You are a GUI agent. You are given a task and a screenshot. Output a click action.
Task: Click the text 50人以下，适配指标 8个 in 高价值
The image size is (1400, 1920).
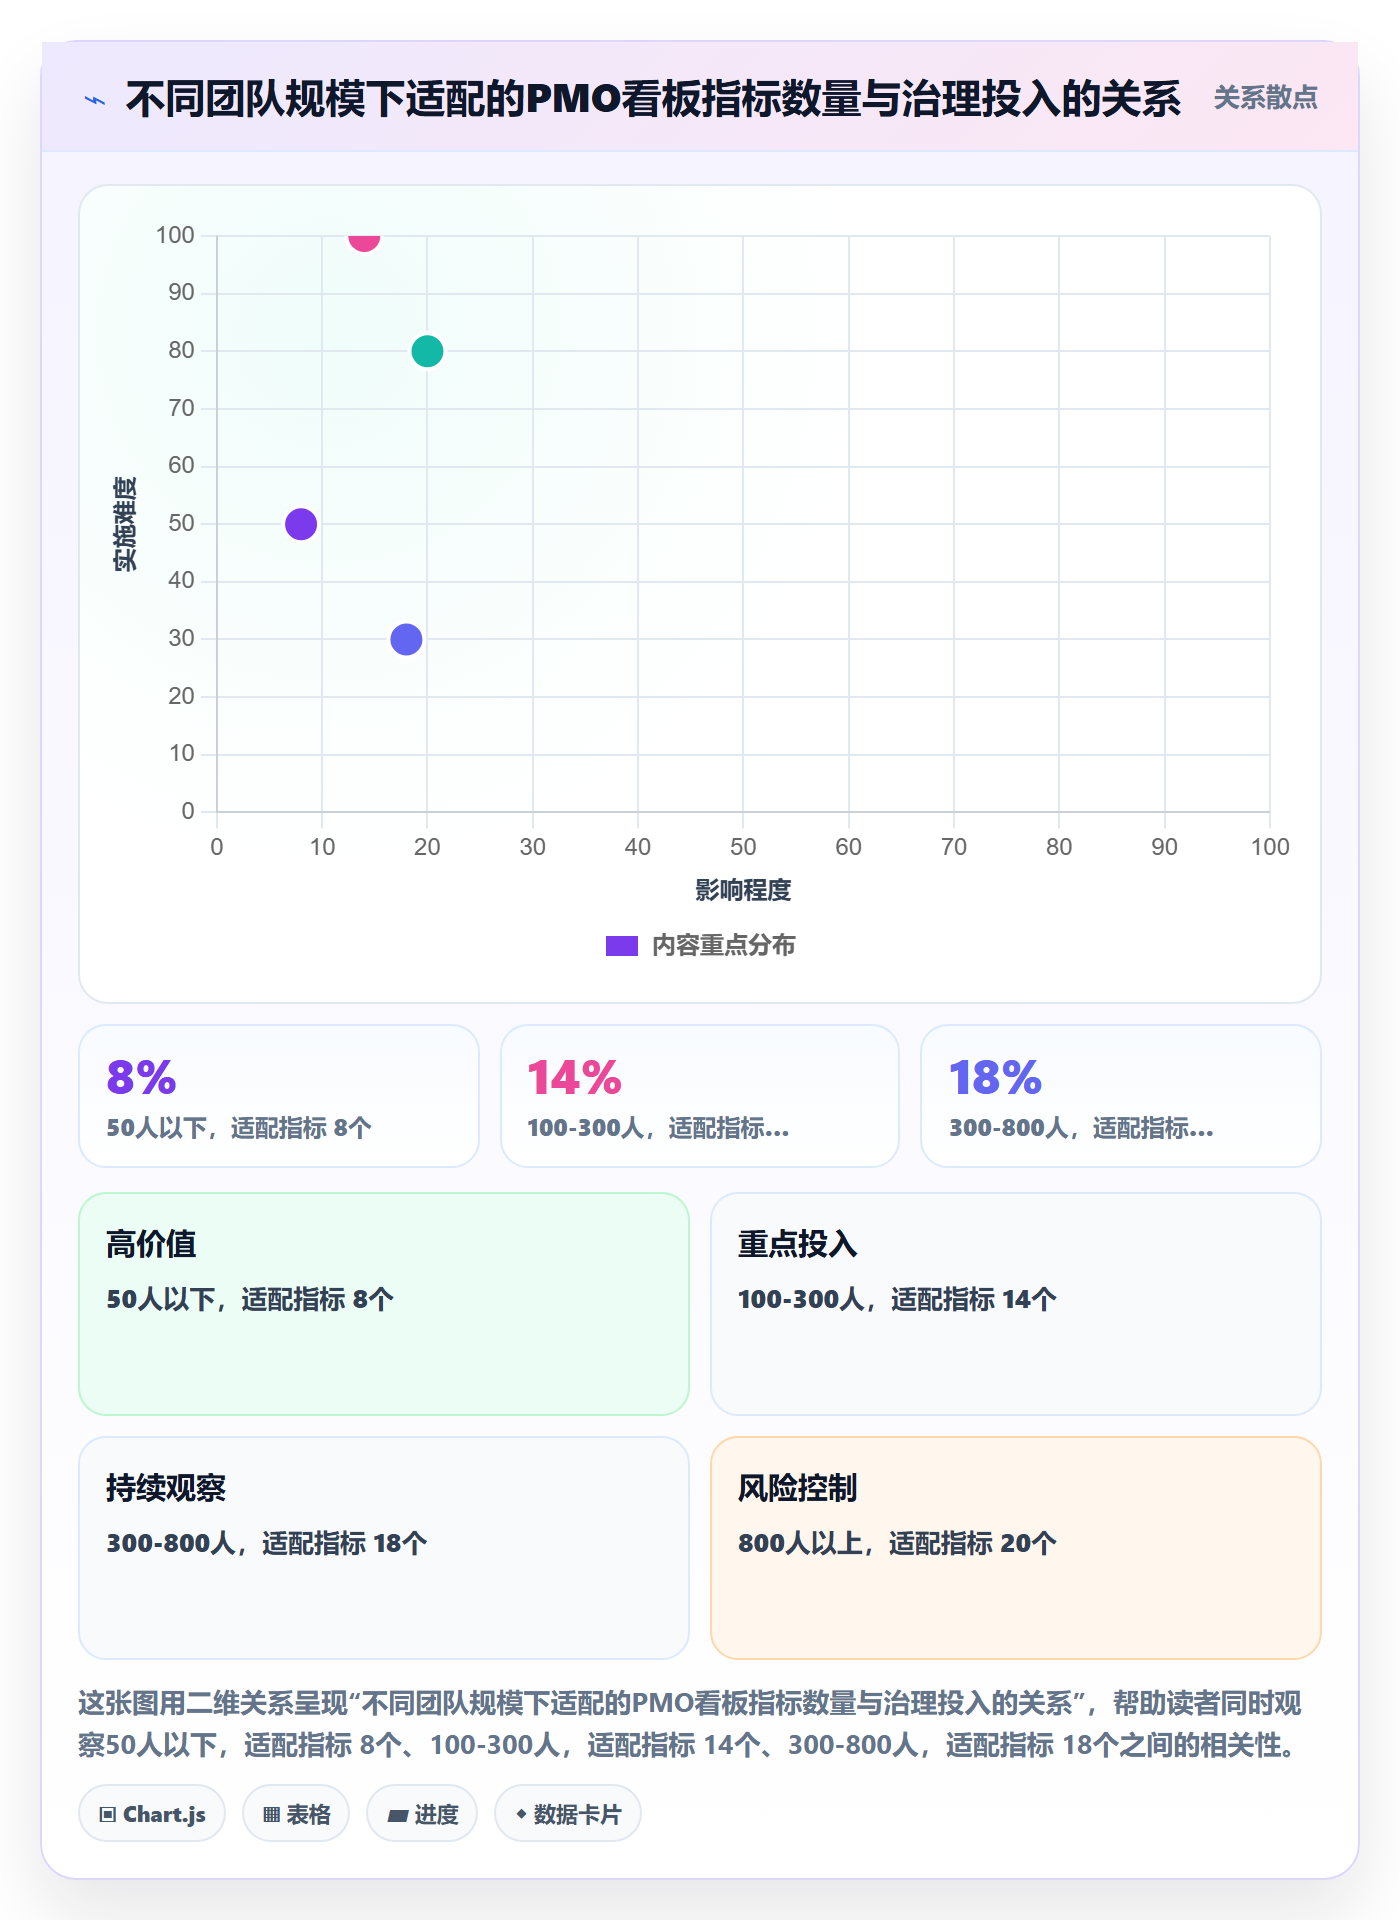[x=250, y=1299]
